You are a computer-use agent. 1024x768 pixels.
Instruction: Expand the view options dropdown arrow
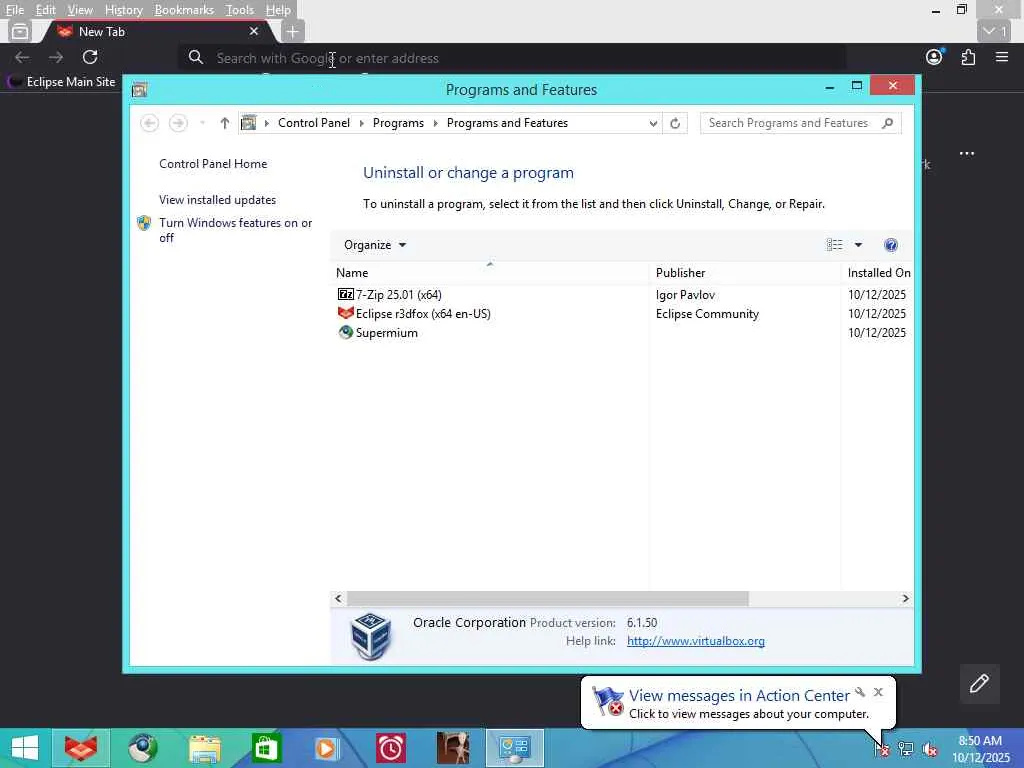(858, 245)
